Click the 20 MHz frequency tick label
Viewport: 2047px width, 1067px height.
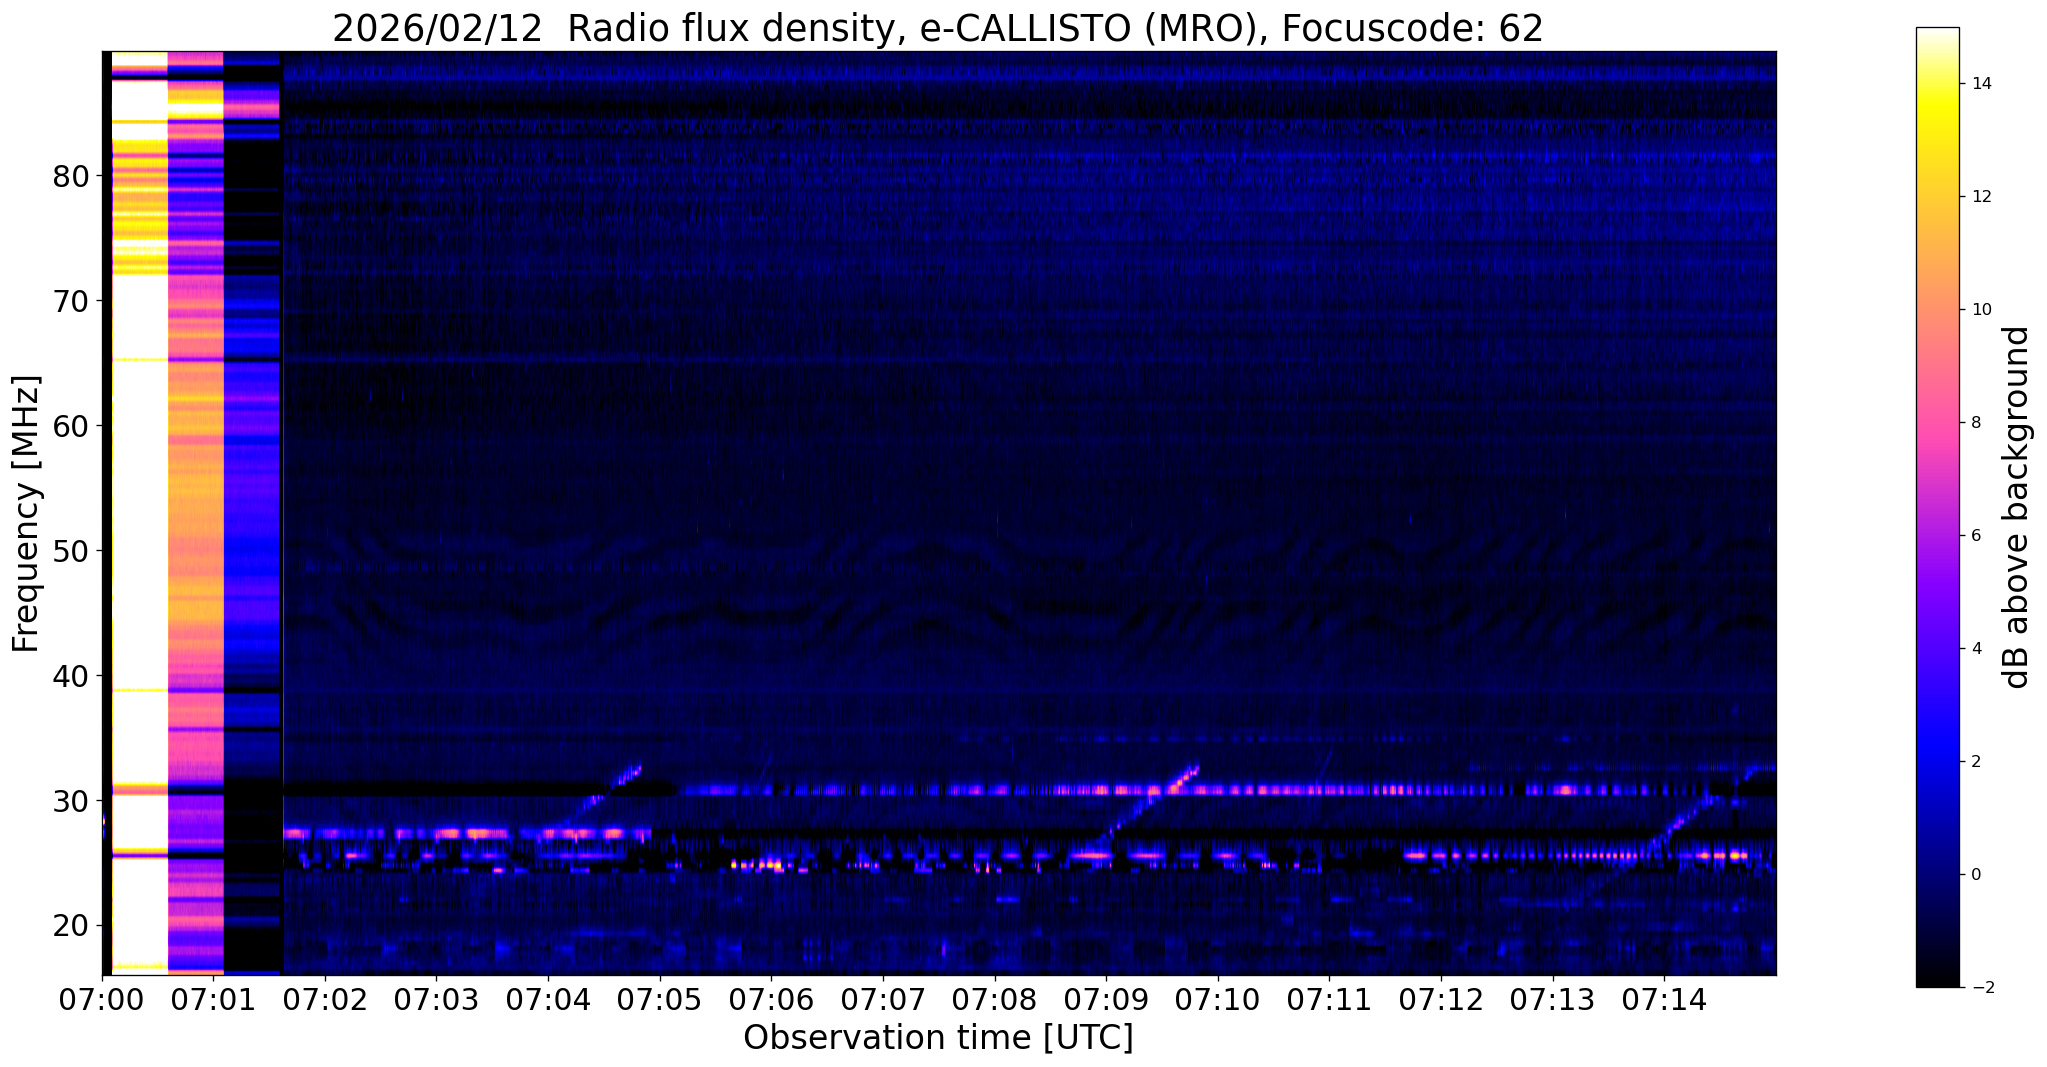point(70,926)
